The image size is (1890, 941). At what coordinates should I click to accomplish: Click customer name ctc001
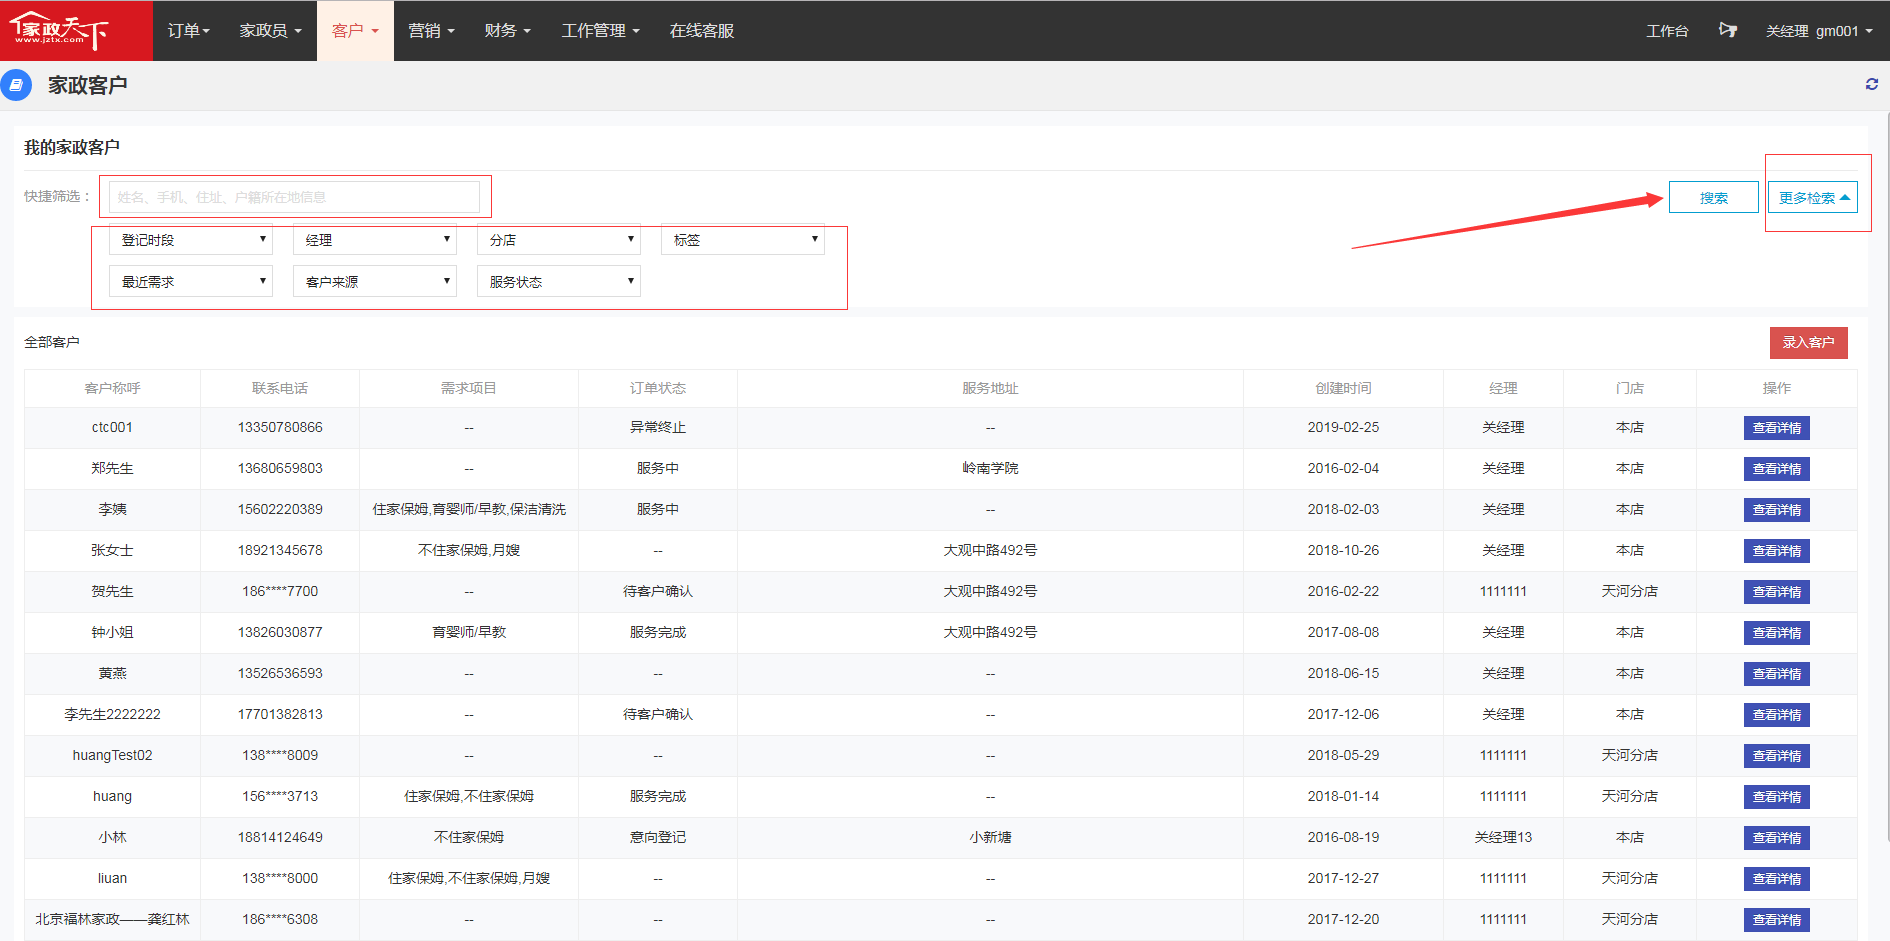(x=112, y=427)
